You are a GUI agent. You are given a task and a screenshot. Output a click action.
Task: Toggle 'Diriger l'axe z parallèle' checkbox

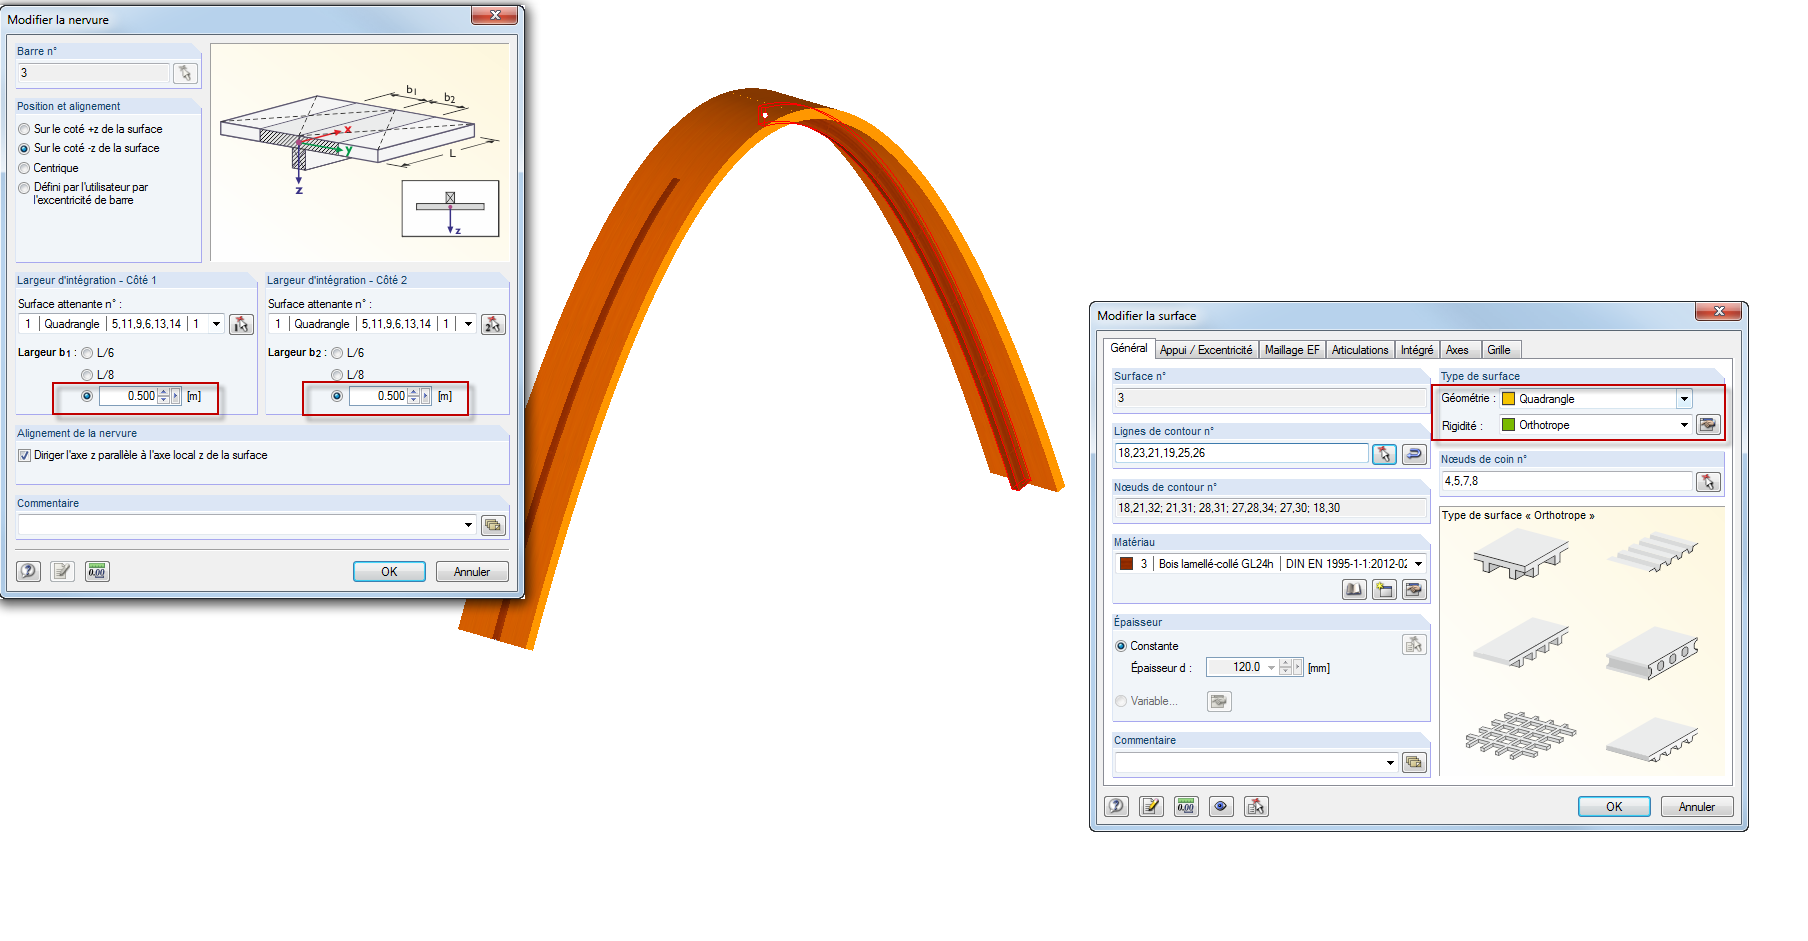tap(24, 455)
